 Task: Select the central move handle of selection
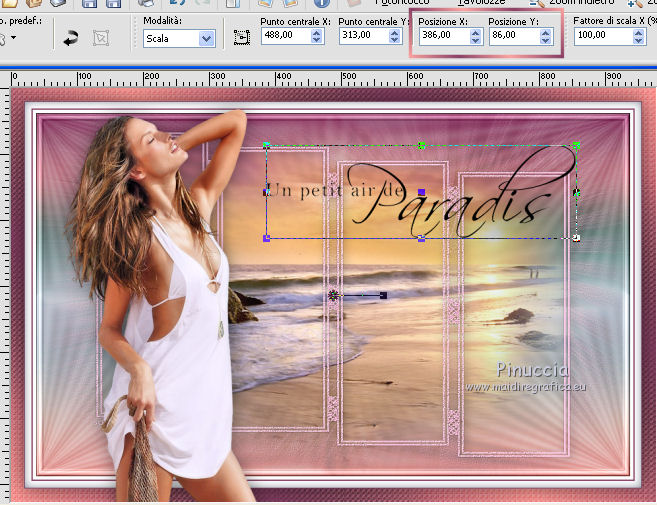point(422,192)
